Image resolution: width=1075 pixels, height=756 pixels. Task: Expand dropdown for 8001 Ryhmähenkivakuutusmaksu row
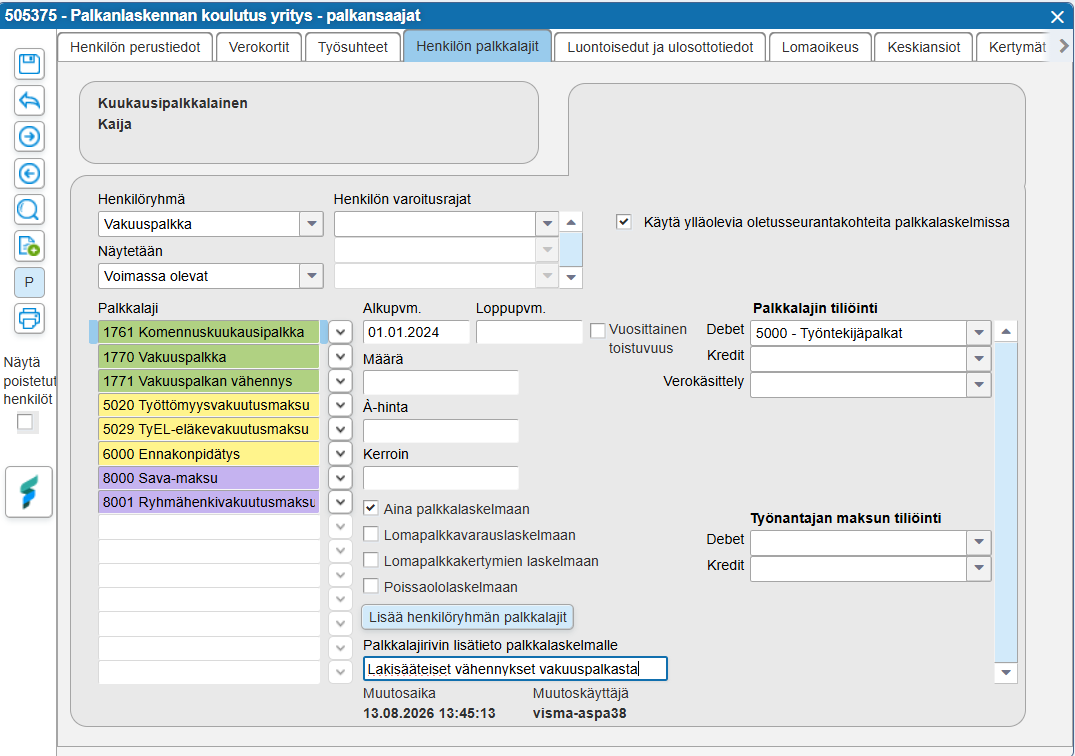click(340, 502)
